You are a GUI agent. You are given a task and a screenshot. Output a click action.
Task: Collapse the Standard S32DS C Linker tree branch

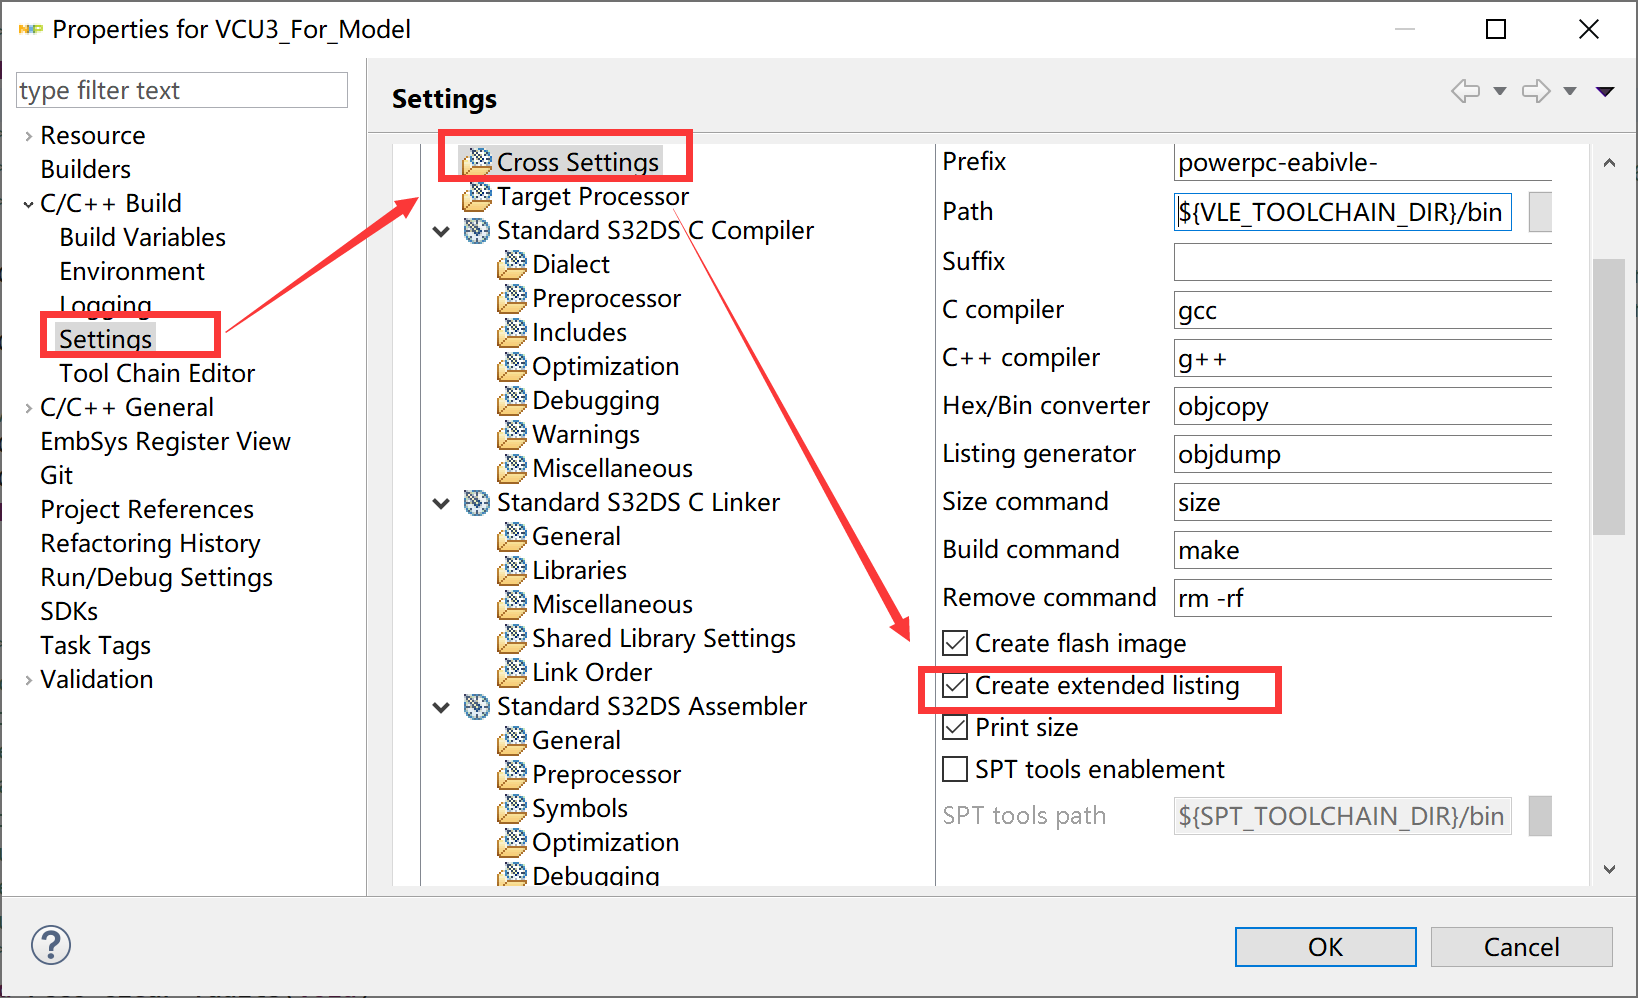pyautogui.click(x=441, y=502)
